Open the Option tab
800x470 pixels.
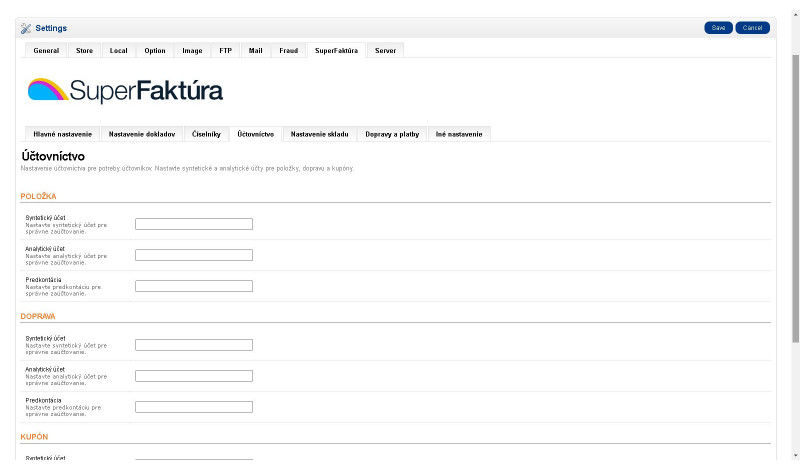[155, 51]
